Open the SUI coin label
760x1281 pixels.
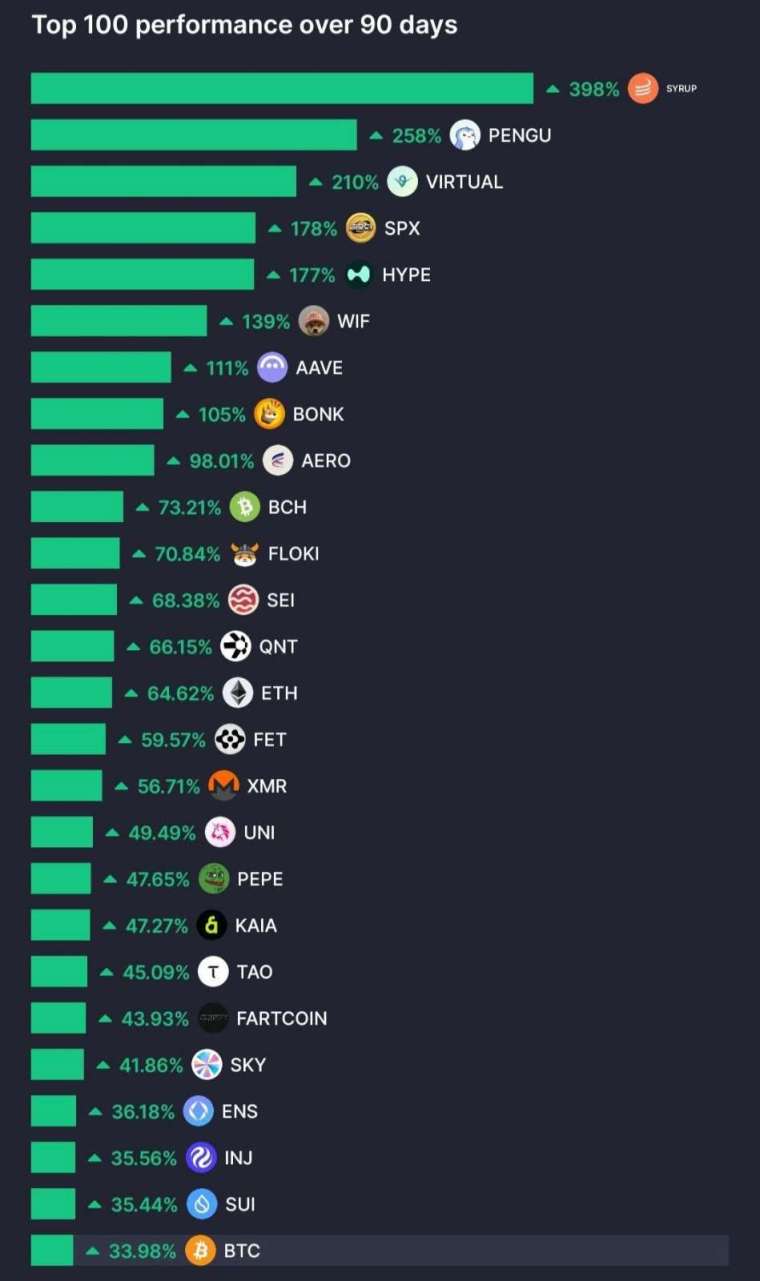[241, 1205]
